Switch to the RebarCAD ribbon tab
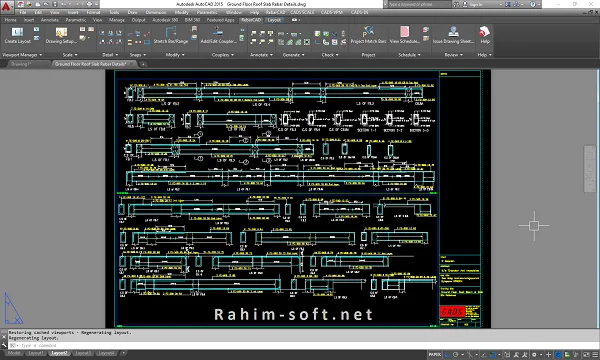The image size is (600, 360). (x=251, y=20)
